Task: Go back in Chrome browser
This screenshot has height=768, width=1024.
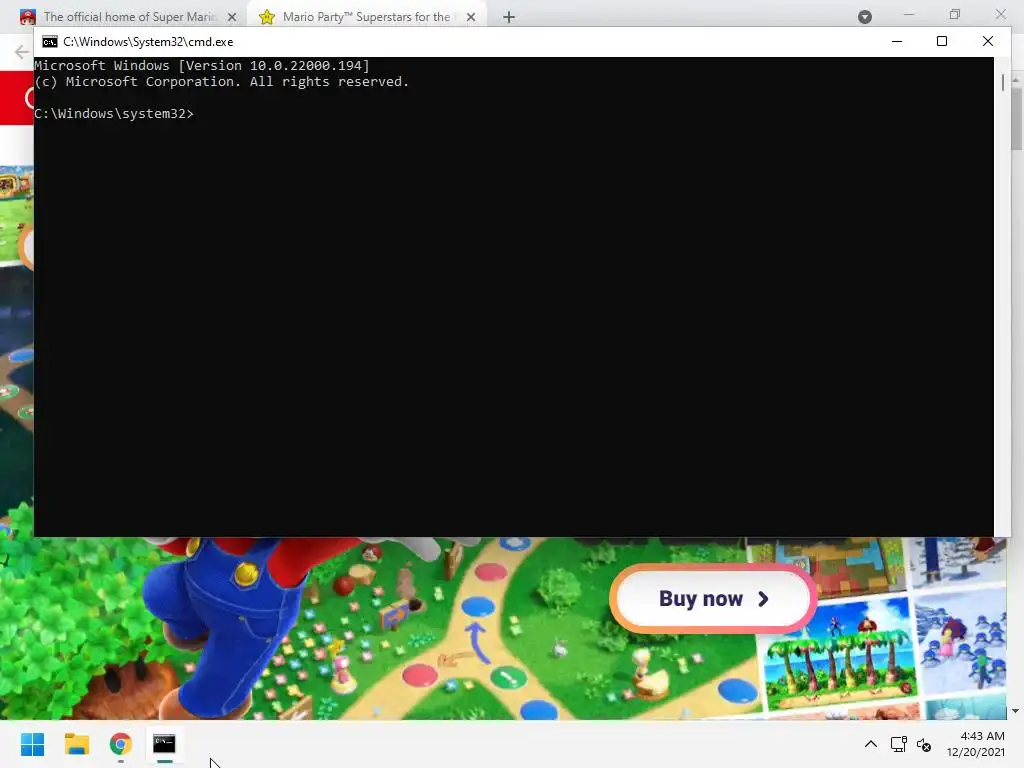Action: (x=22, y=52)
